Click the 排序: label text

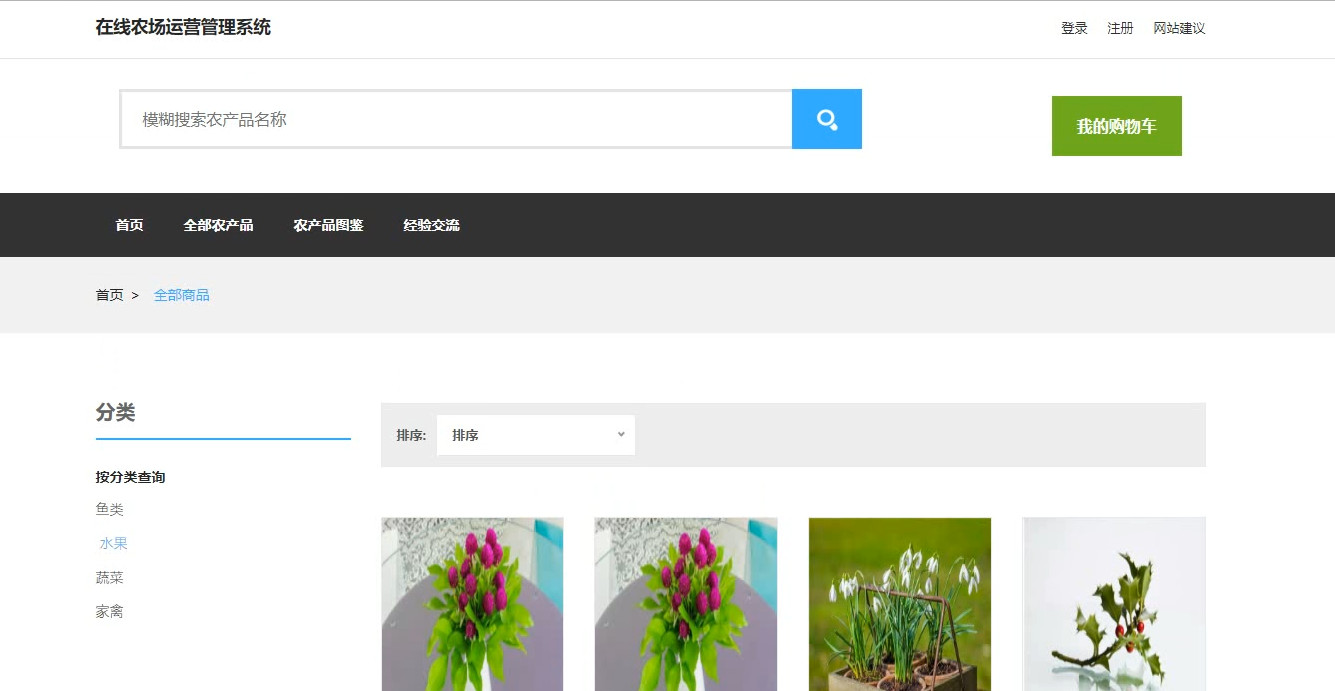411,435
